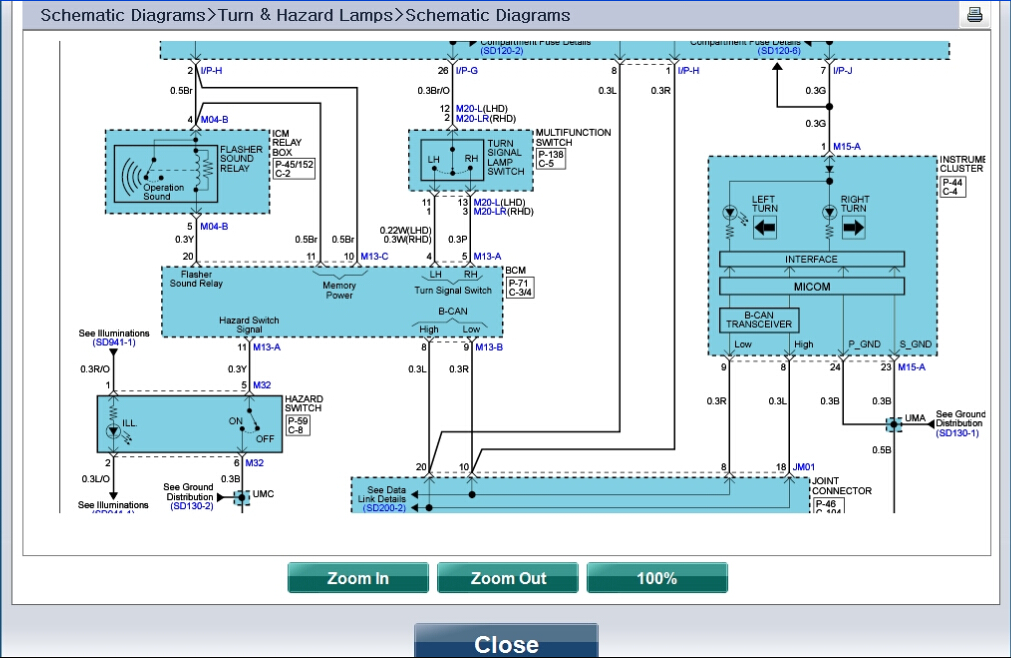
Task: Click the 'Memory Power' text in BCM
Action: click(x=339, y=290)
